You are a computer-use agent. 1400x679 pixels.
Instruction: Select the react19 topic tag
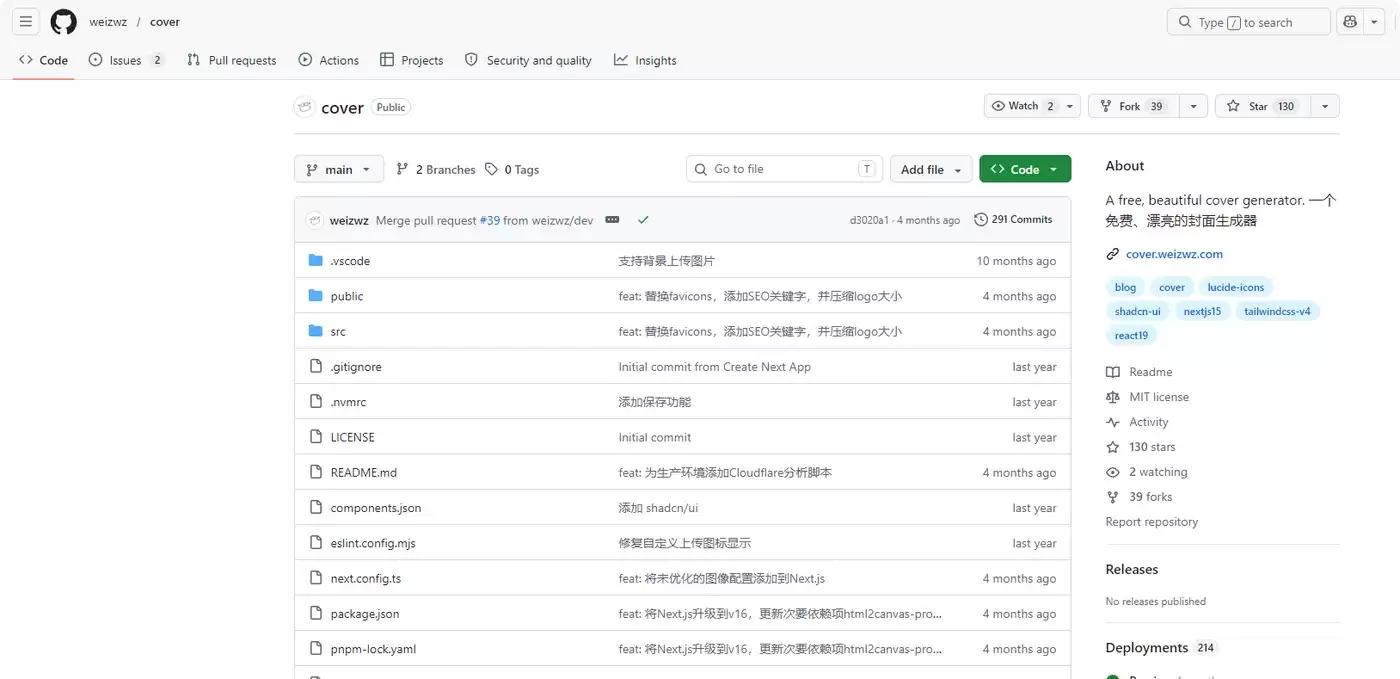coord(1131,335)
